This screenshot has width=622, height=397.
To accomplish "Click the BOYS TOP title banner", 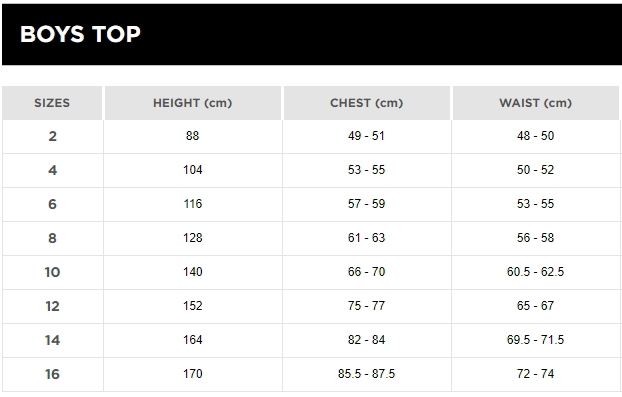I will point(312,34).
